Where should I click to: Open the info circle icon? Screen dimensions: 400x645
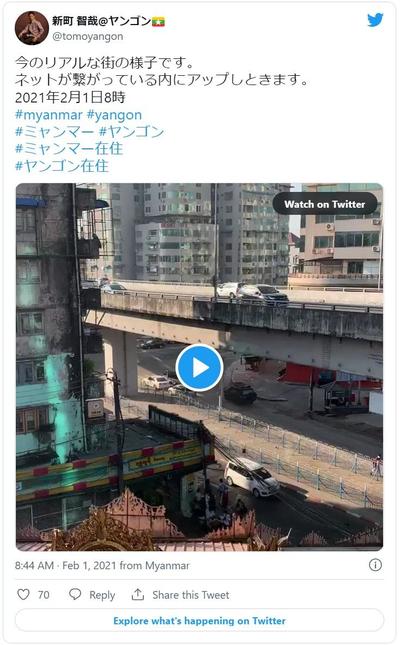(x=375, y=565)
